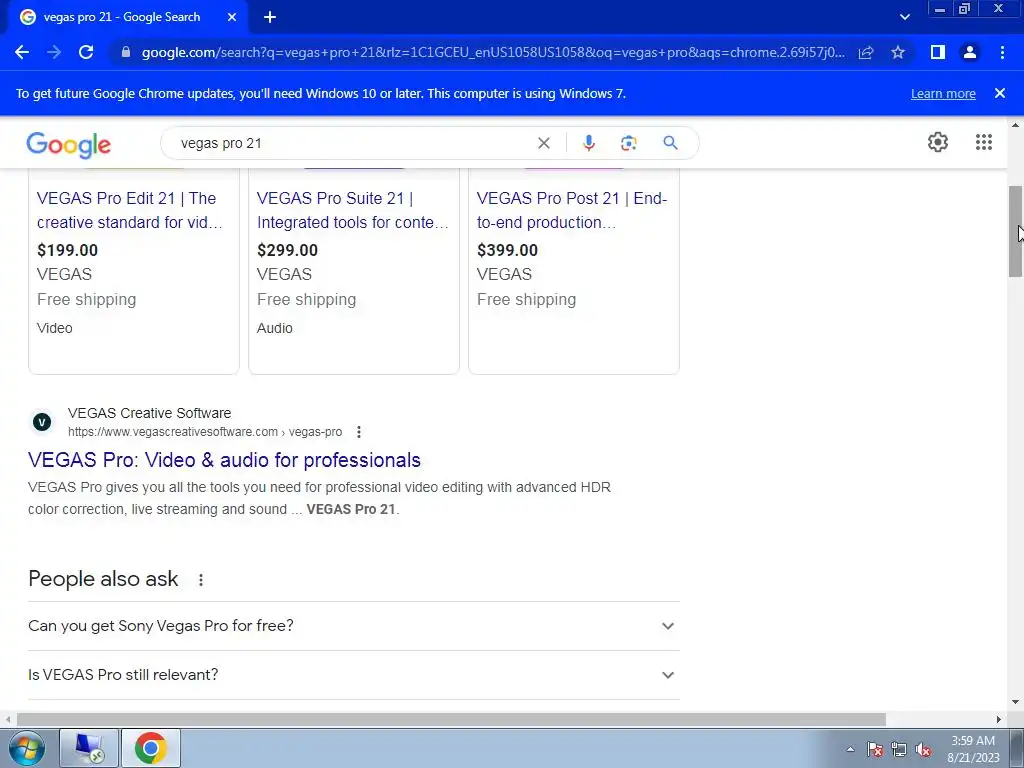Image resolution: width=1024 pixels, height=768 pixels.
Task: Click the vertical scrollbar thumb
Action: click(1015, 231)
